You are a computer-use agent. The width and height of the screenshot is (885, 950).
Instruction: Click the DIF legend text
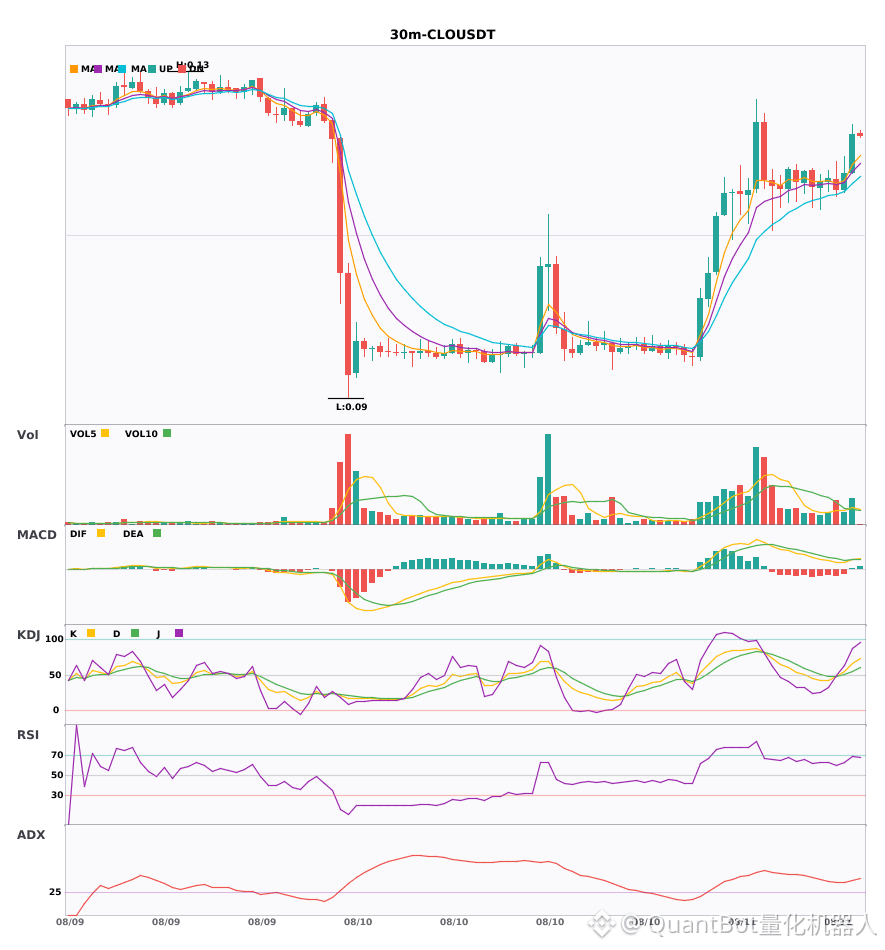tap(78, 534)
